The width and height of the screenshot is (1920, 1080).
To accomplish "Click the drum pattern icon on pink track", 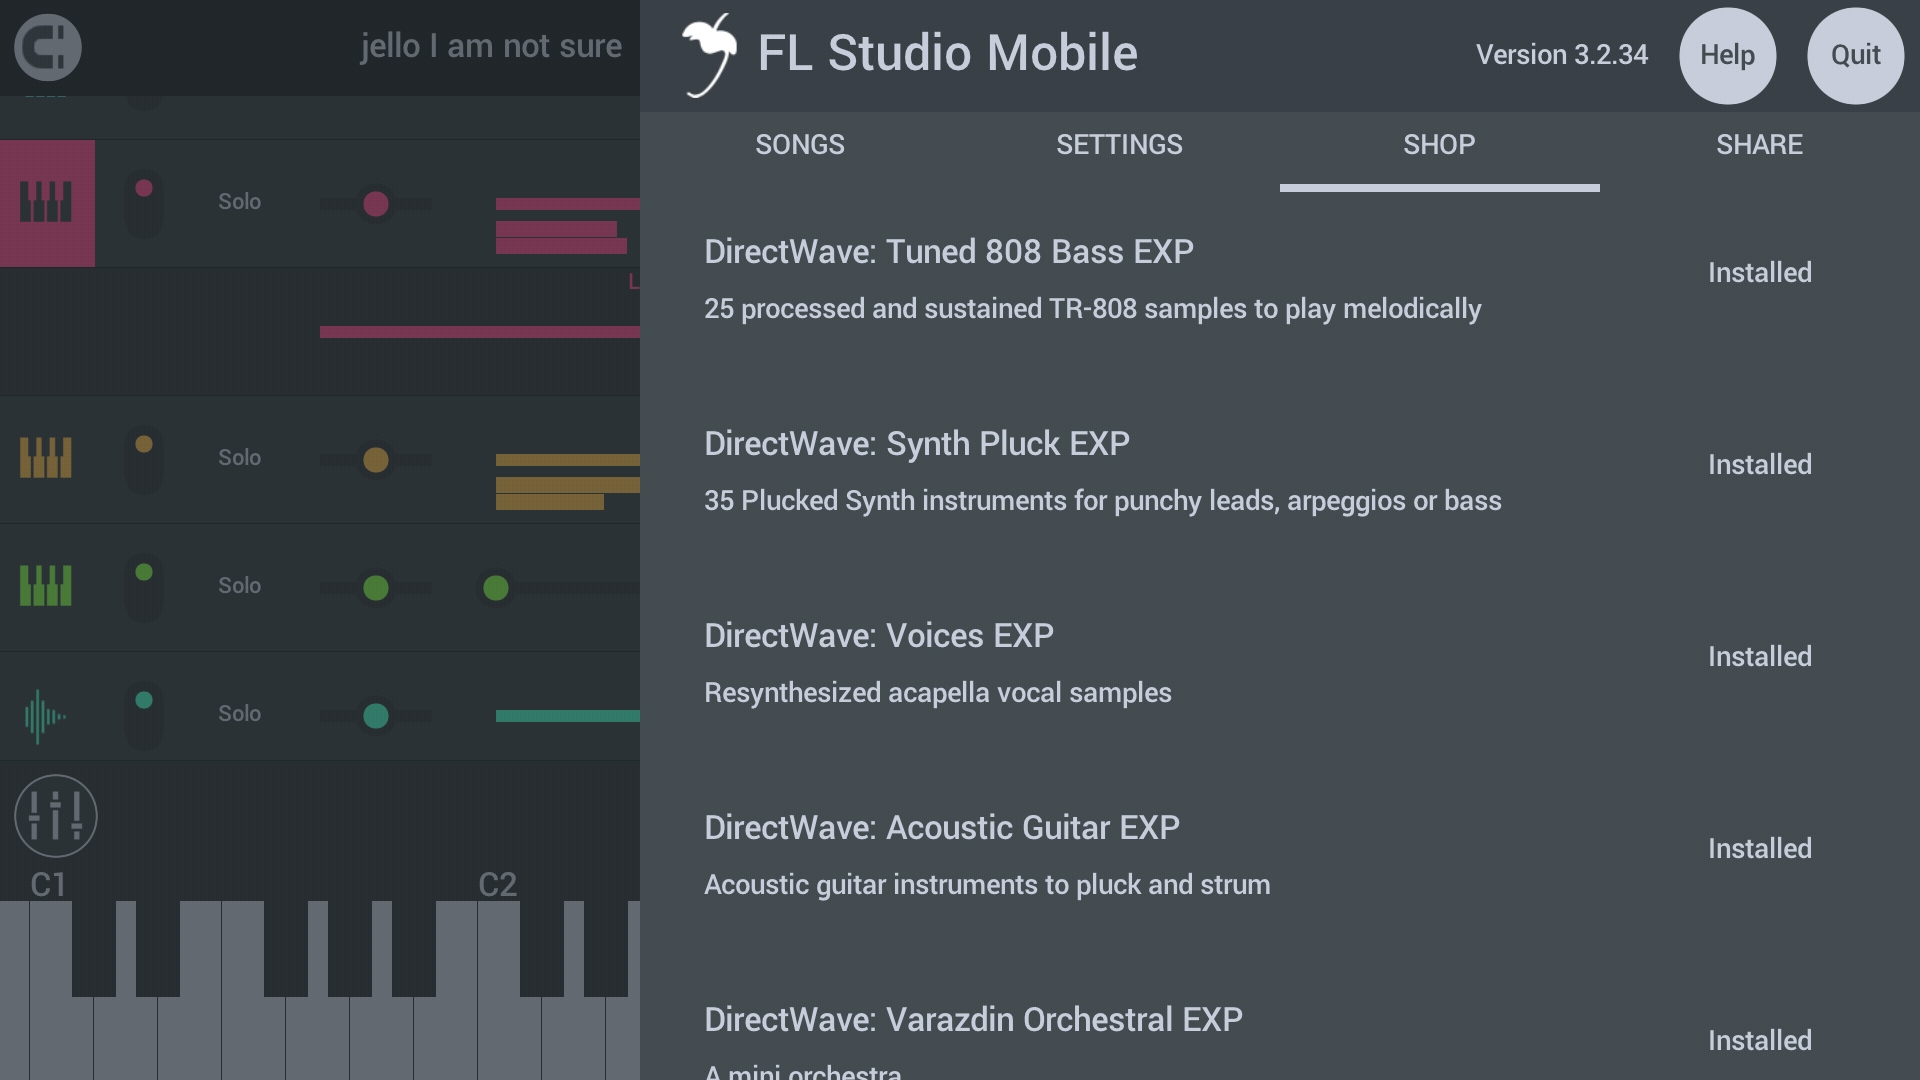I will pos(46,202).
